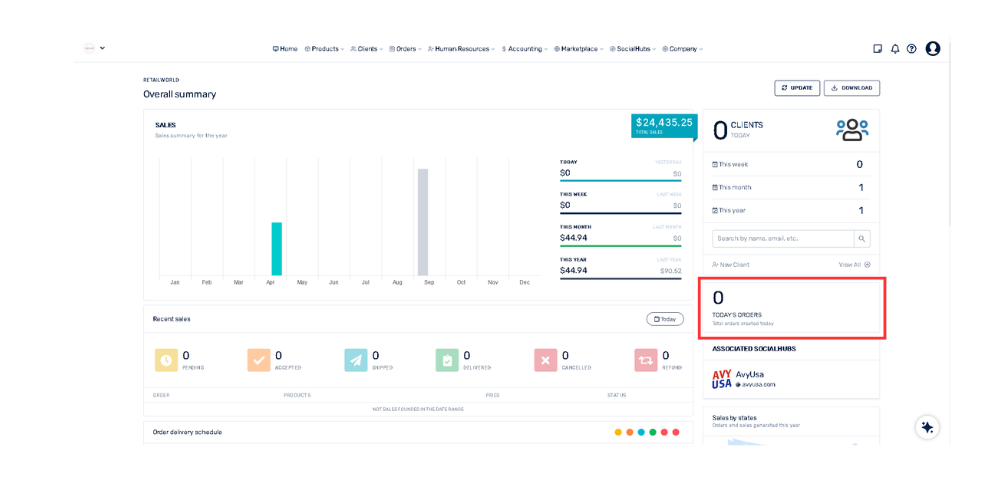Click the yellow delivery schedule dot
This screenshot has height=500, width=1000.
(x=618, y=432)
